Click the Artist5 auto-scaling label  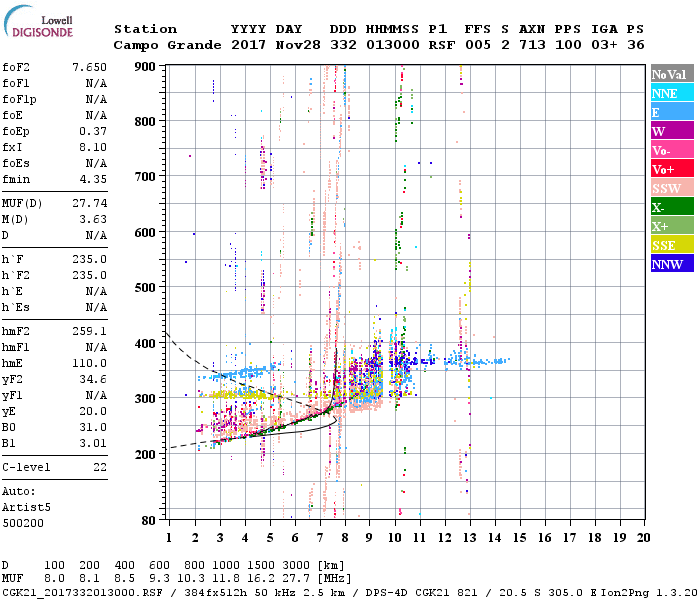[x=23, y=507]
